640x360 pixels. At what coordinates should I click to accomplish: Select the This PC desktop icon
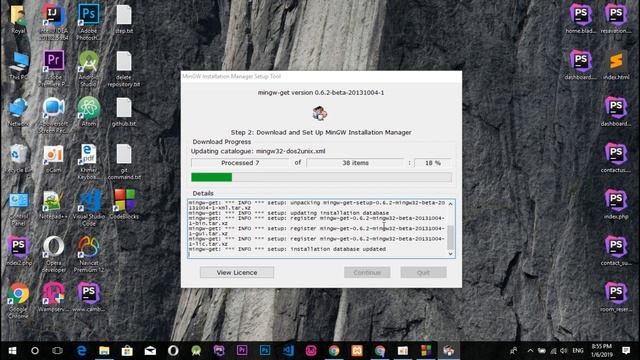pos(18,65)
